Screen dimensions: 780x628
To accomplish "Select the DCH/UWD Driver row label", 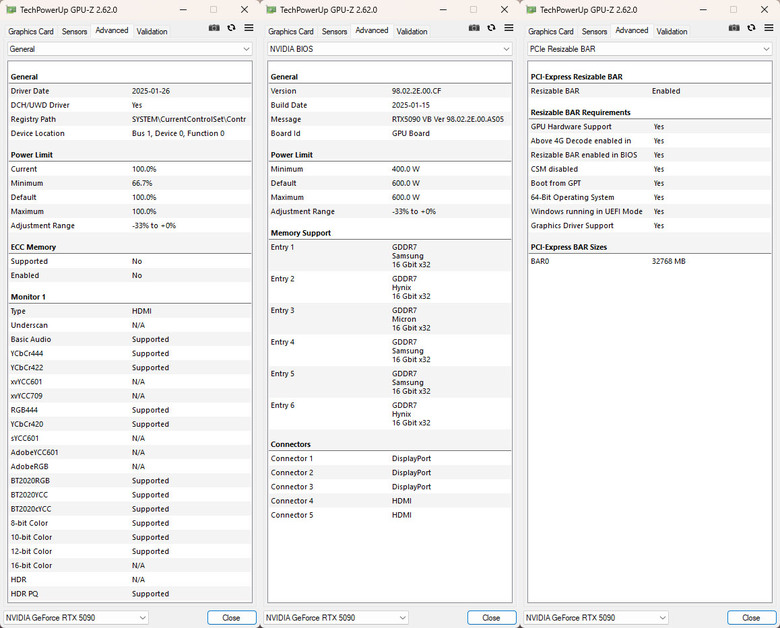I will click(40, 105).
